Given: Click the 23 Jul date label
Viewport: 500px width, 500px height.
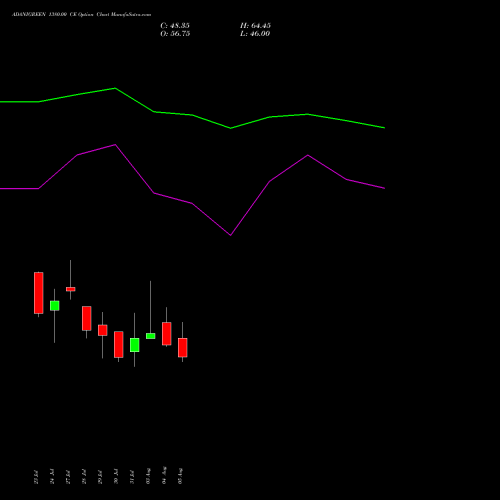Looking at the screenshot, I should click(36, 477).
